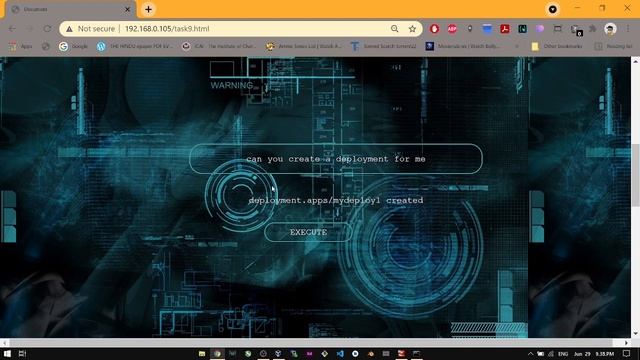Open a new browser tab with plus button

pyautogui.click(x=149, y=9)
